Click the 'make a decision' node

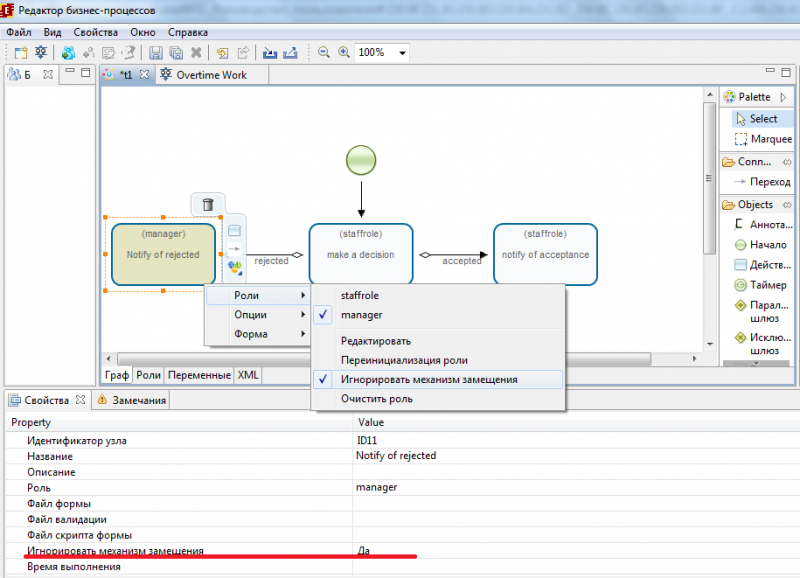pos(360,255)
